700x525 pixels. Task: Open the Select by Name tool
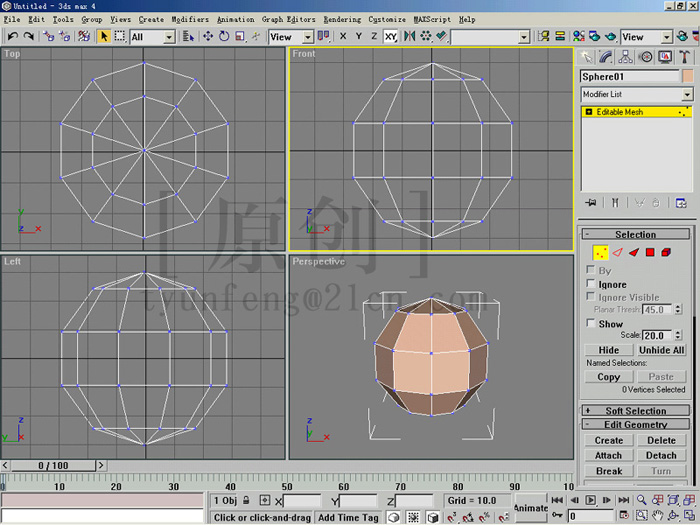pos(188,36)
